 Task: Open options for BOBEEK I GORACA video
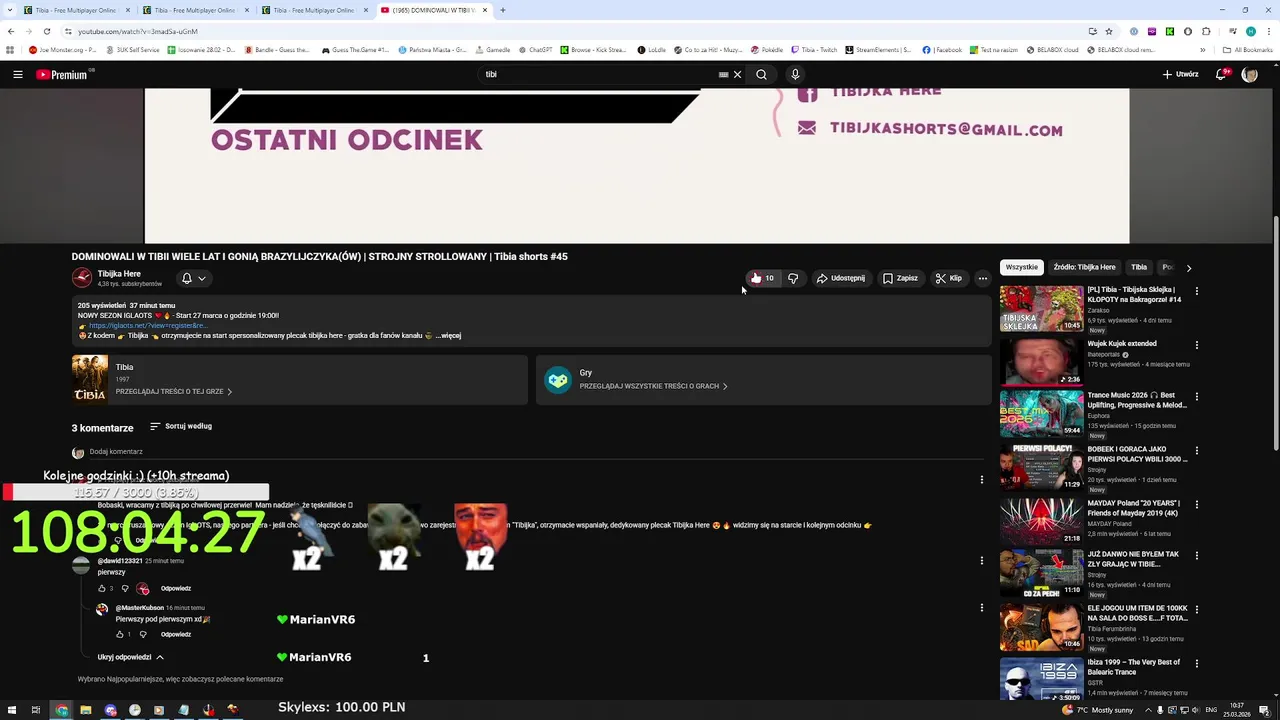pos(1197,451)
